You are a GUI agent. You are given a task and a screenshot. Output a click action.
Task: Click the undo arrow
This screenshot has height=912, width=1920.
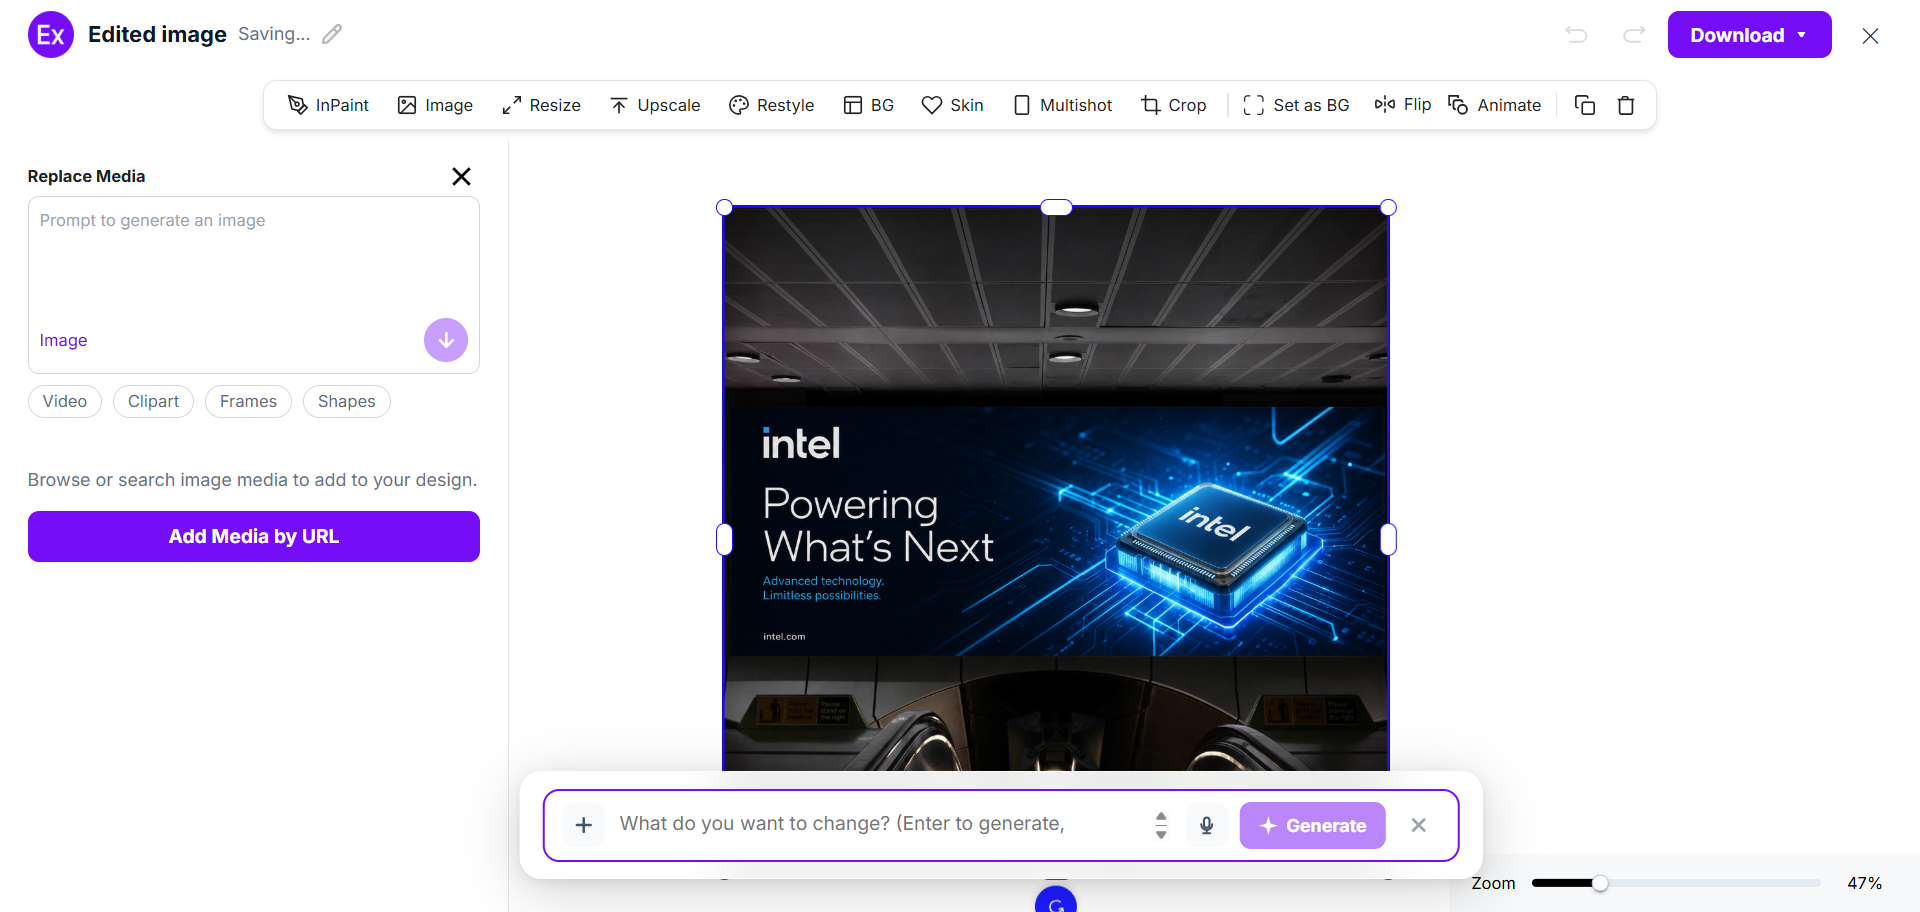pyautogui.click(x=1577, y=35)
